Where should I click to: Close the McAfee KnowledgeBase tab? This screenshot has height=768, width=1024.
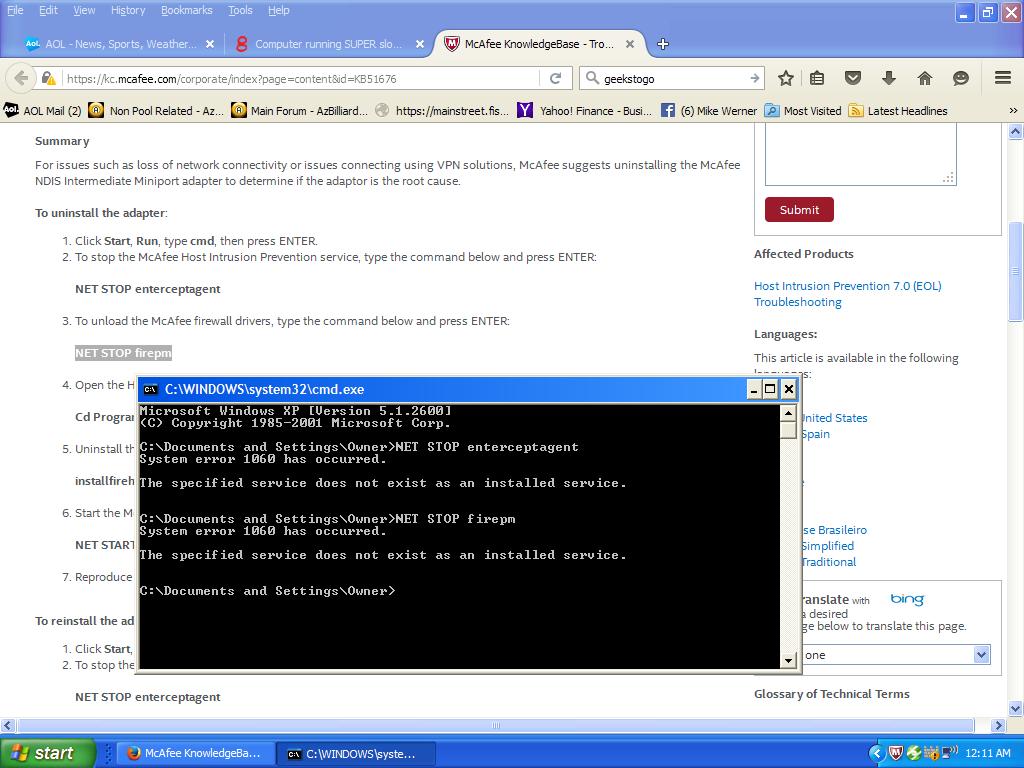tap(630, 44)
